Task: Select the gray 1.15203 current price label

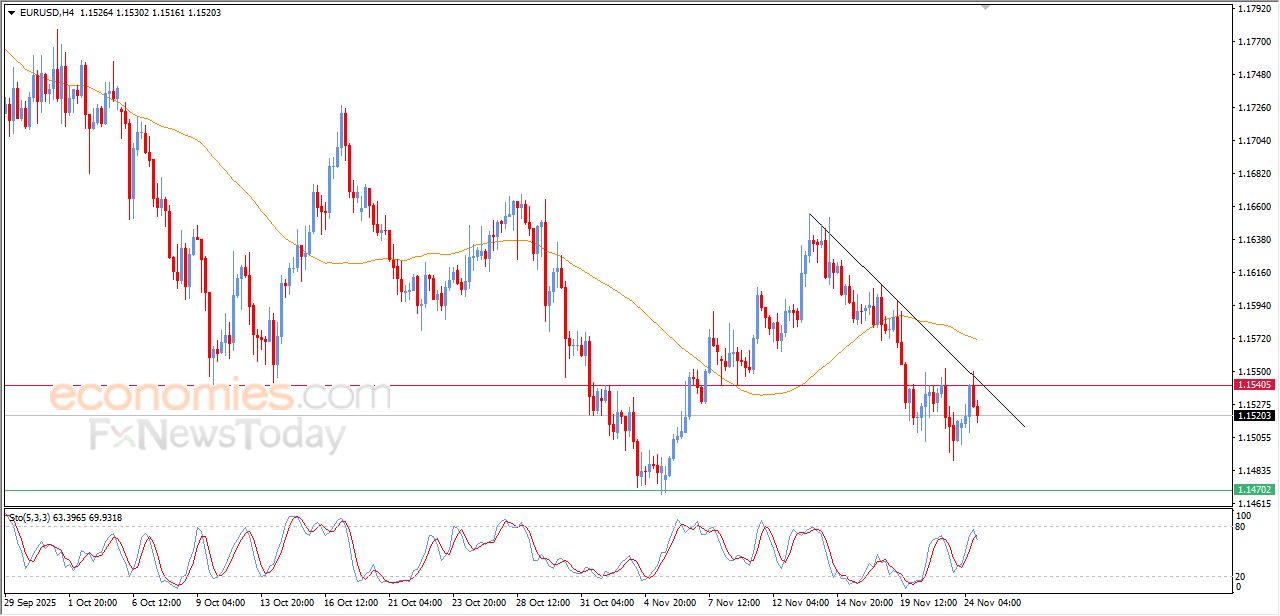Action: coord(1253,415)
